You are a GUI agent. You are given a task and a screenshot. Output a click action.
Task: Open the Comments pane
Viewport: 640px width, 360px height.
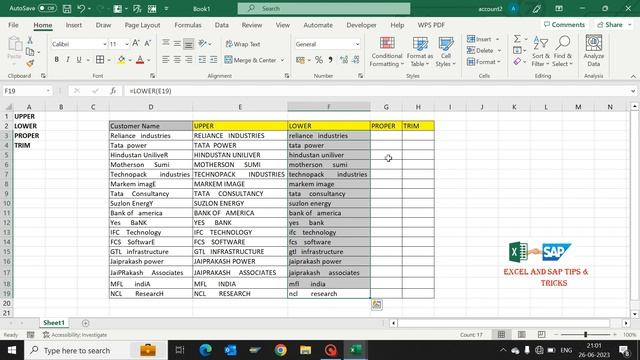click(x=564, y=25)
